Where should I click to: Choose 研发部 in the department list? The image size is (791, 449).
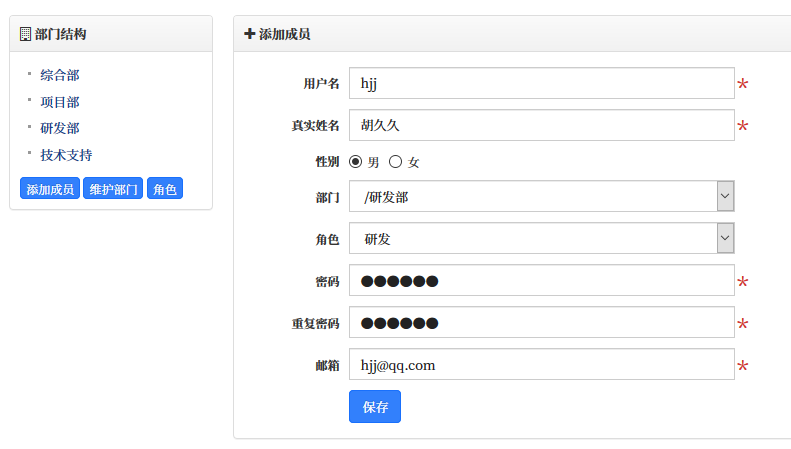coord(60,128)
